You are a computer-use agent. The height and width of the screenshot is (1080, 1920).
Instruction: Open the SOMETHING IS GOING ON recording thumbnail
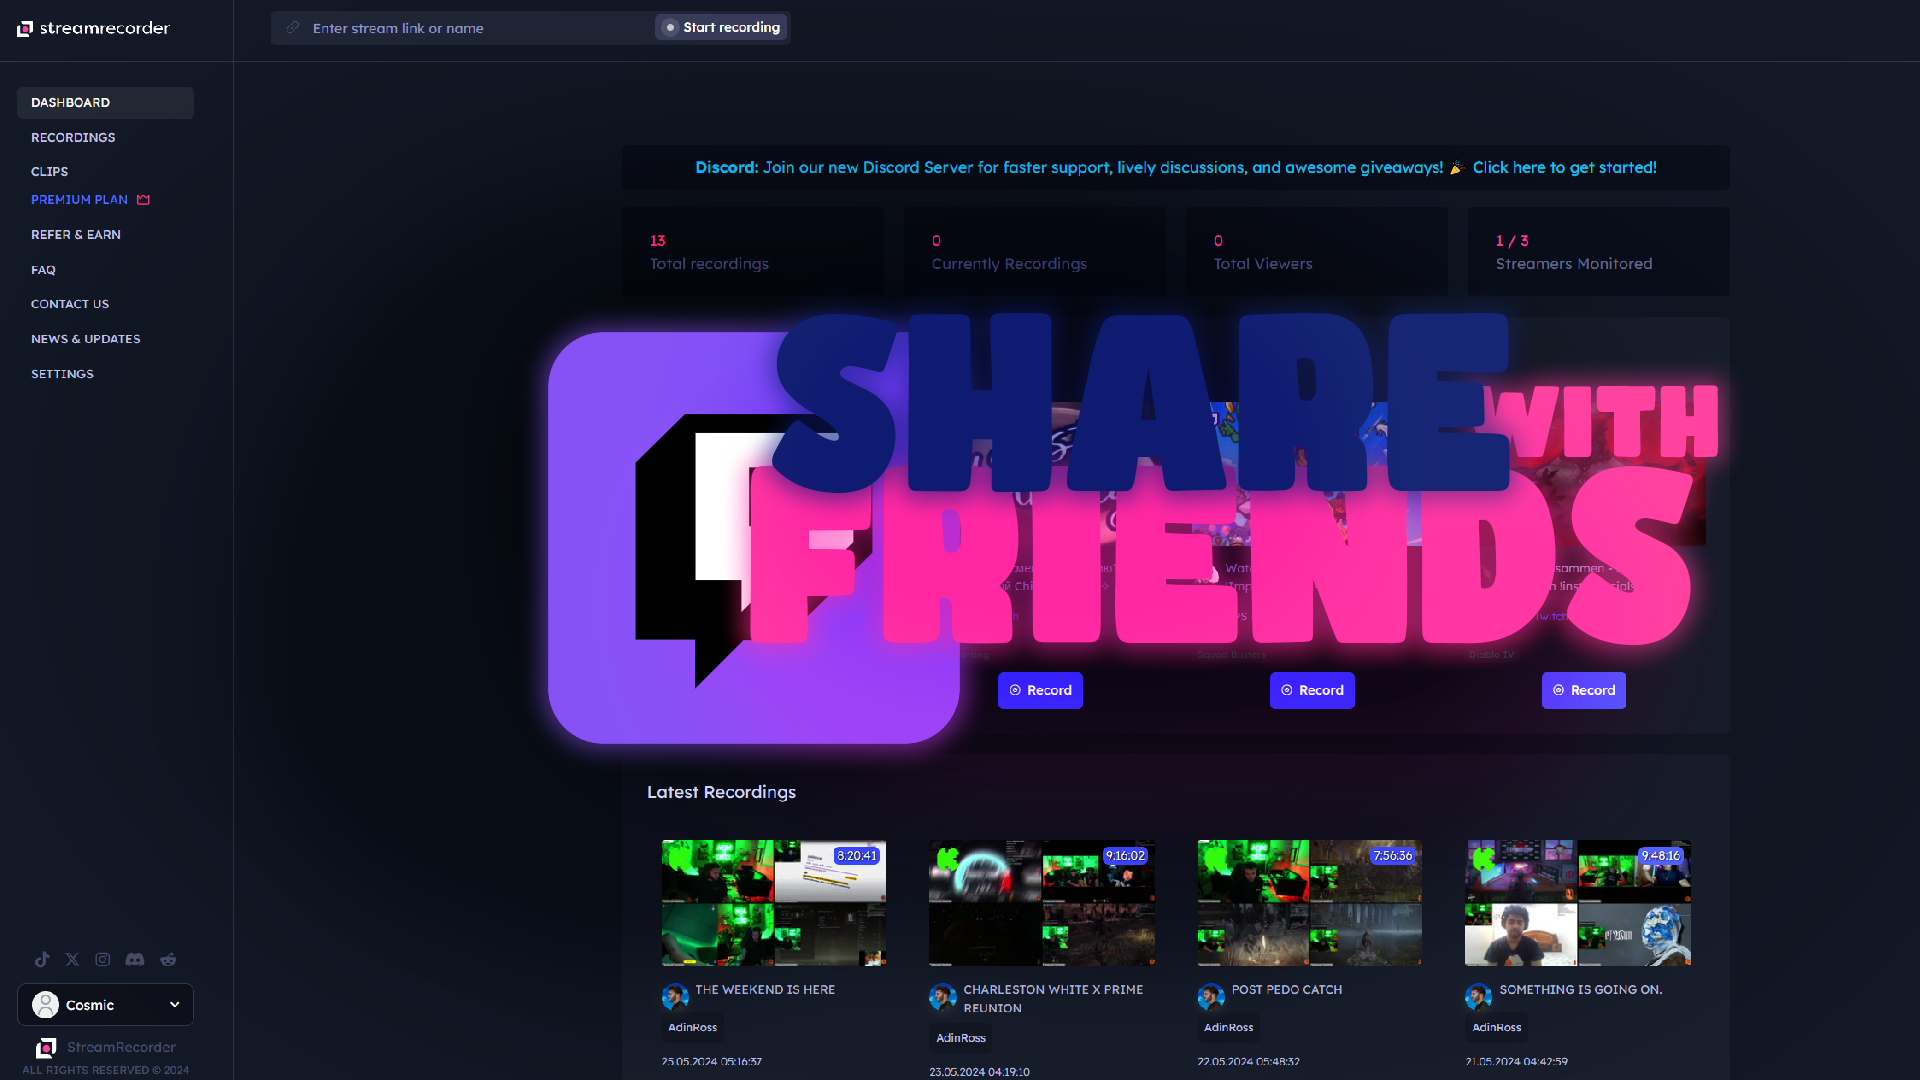click(x=1578, y=903)
